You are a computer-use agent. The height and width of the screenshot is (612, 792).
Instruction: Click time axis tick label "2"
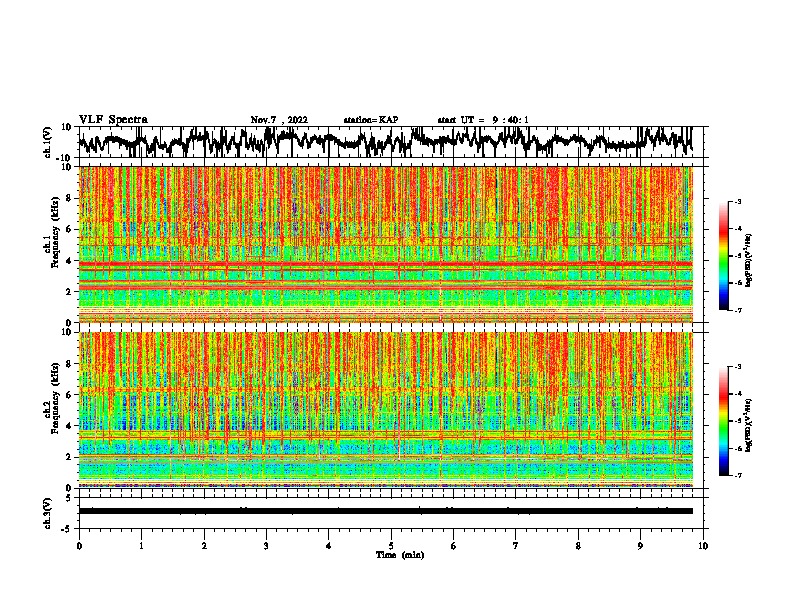tap(204, 546)
